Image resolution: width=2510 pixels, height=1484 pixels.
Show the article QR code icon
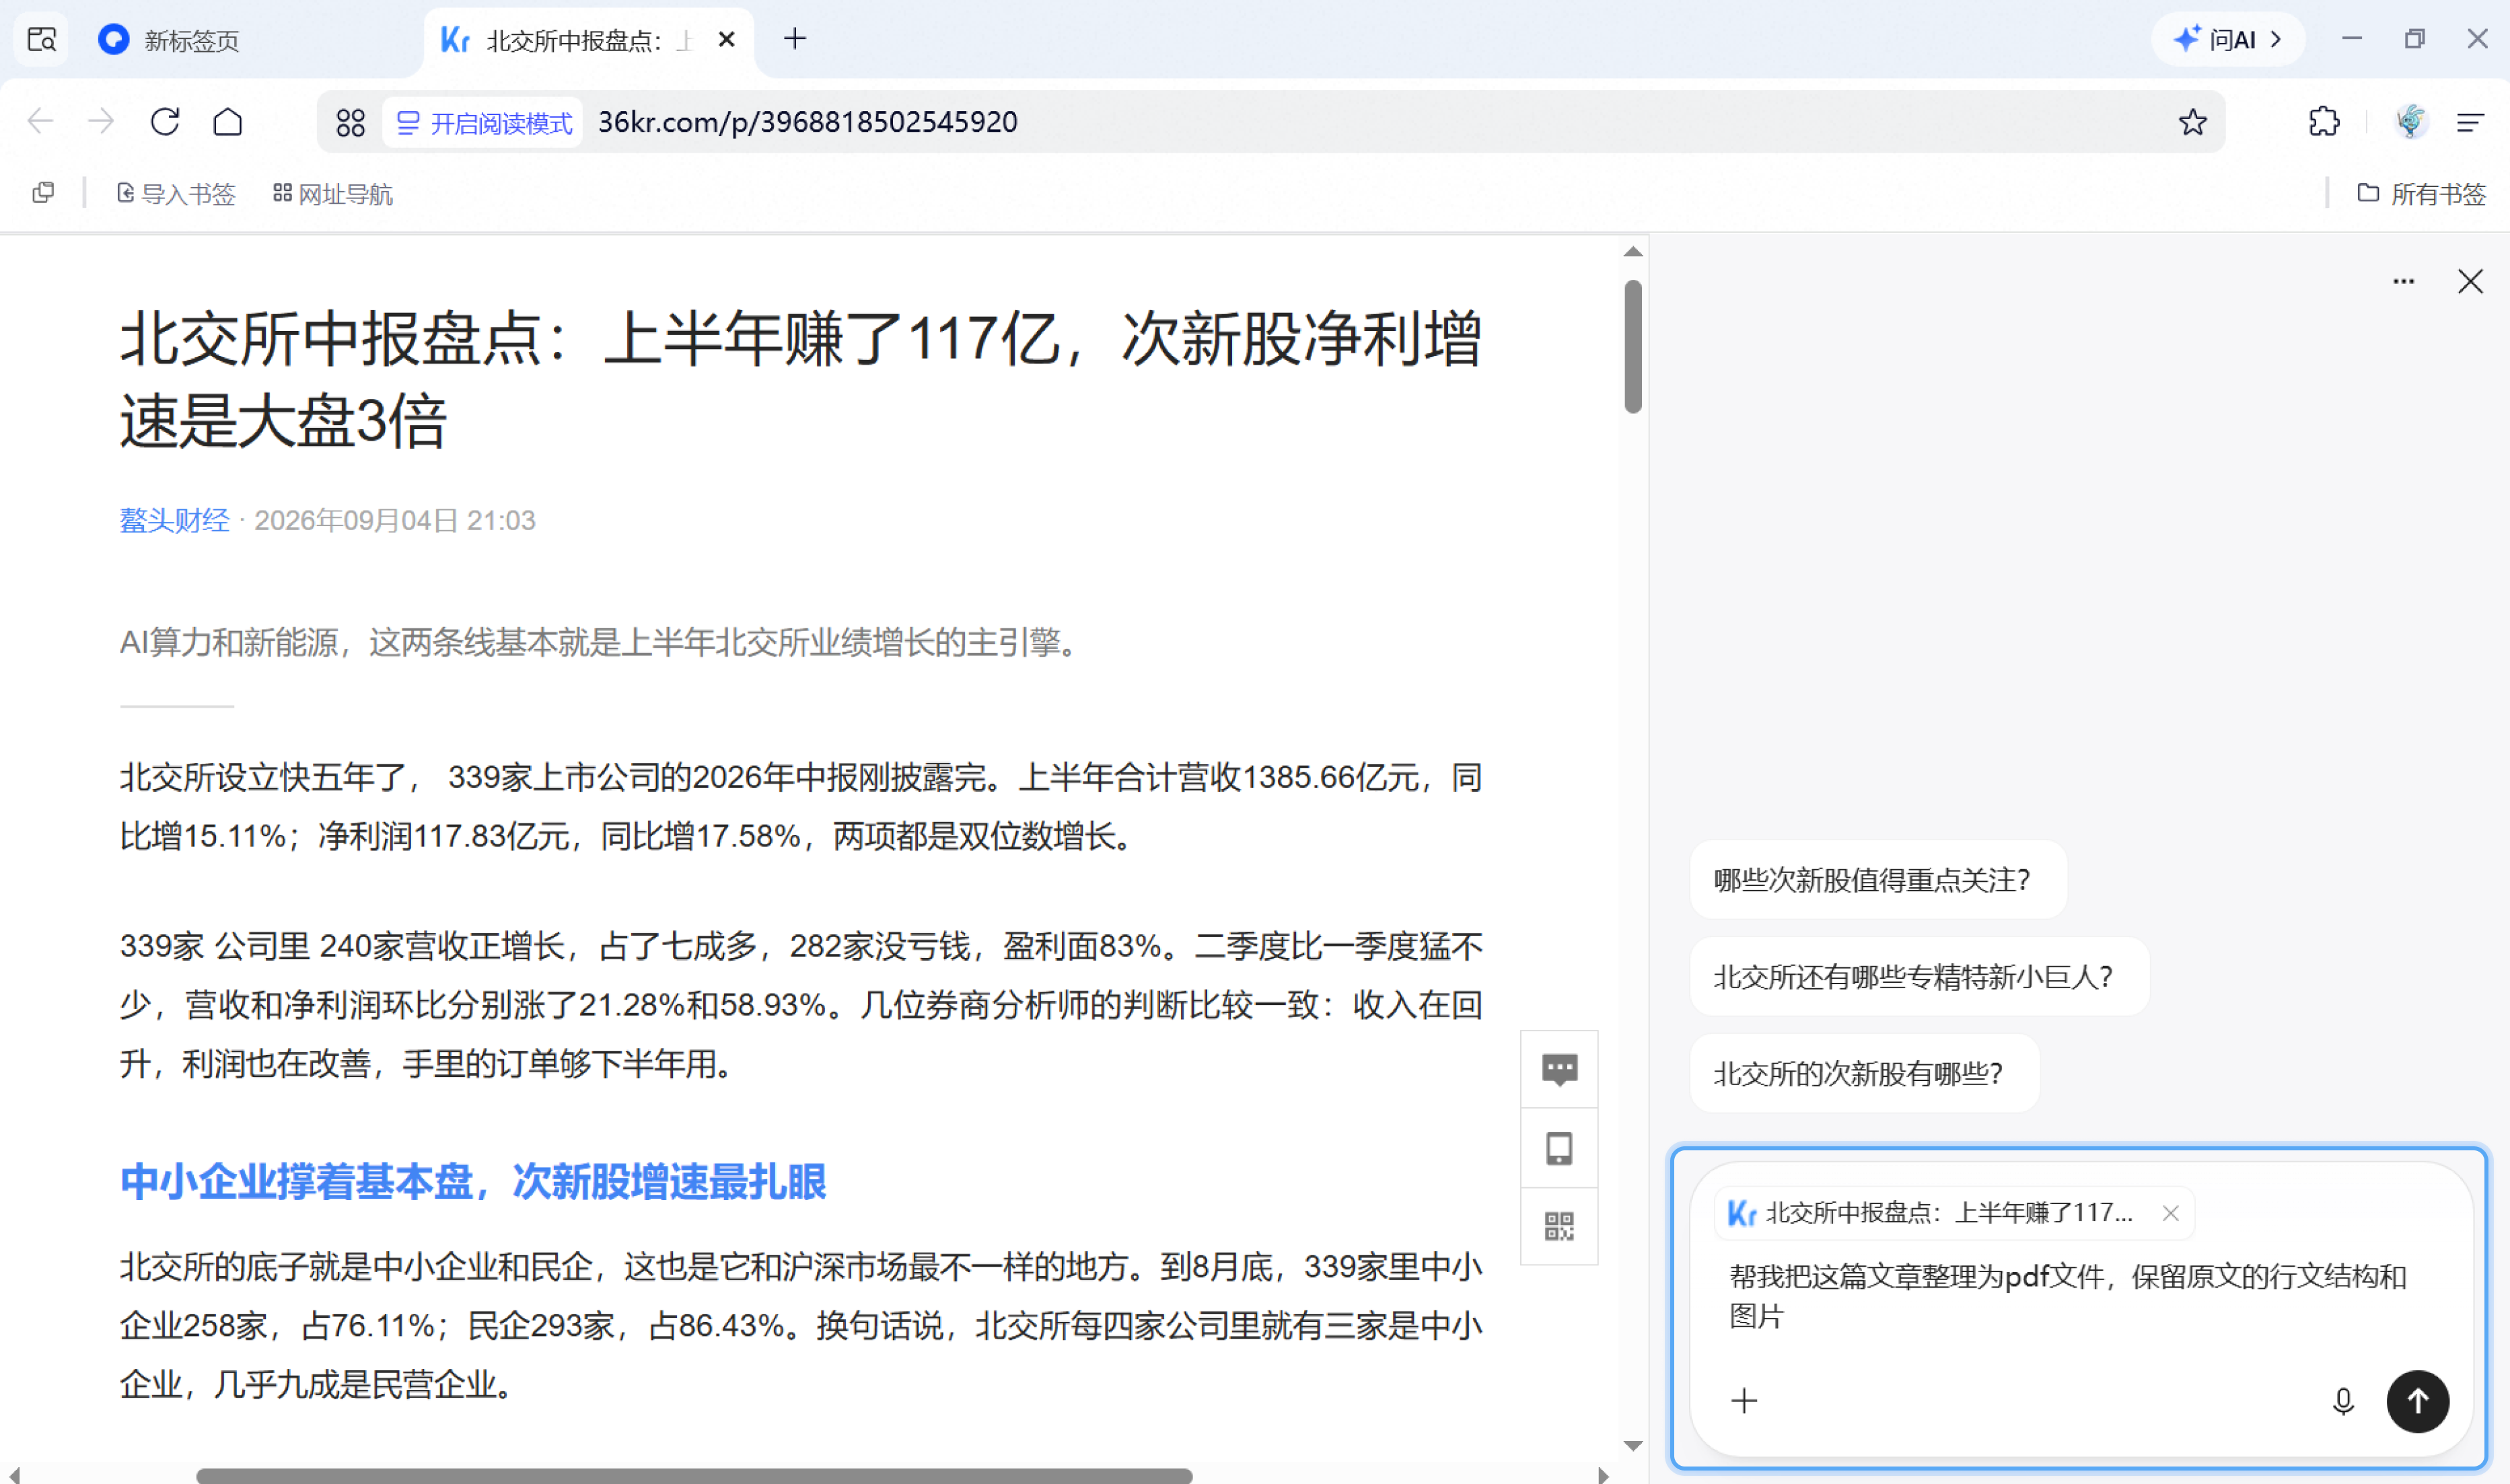1559,1226
